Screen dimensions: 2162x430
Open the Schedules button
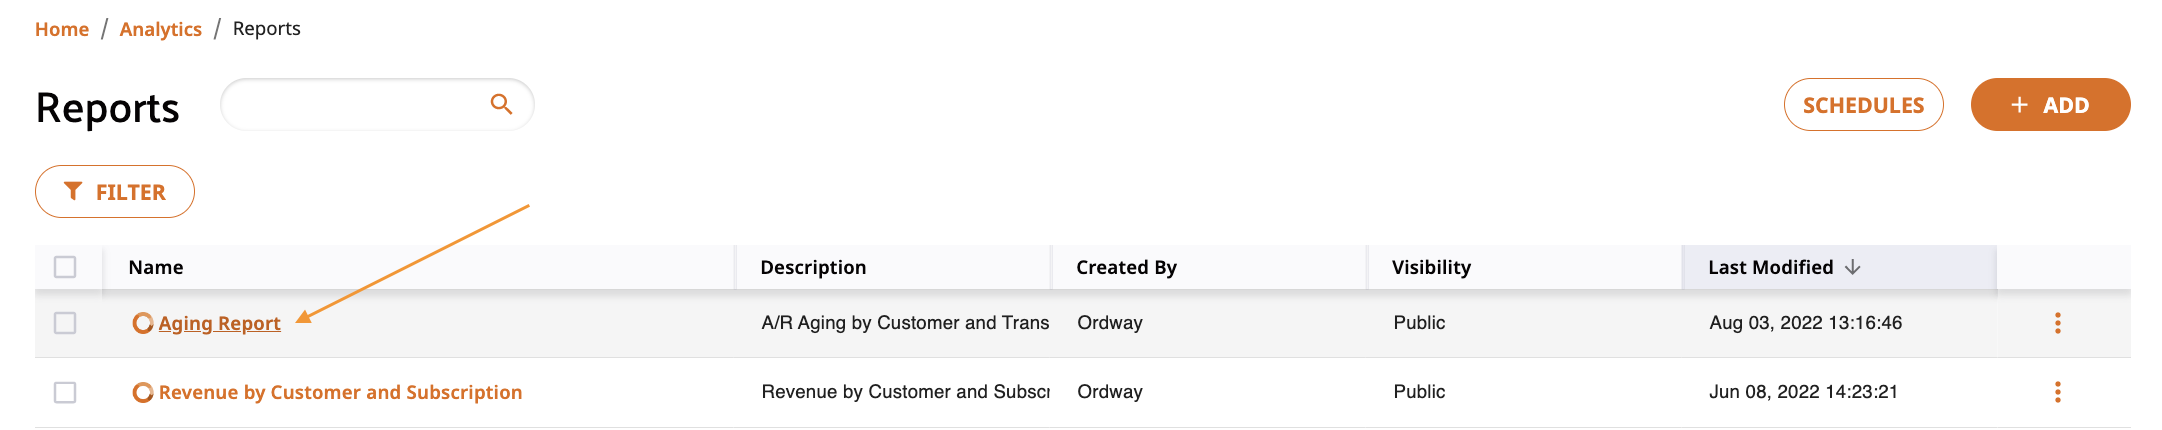[1863, 105]
